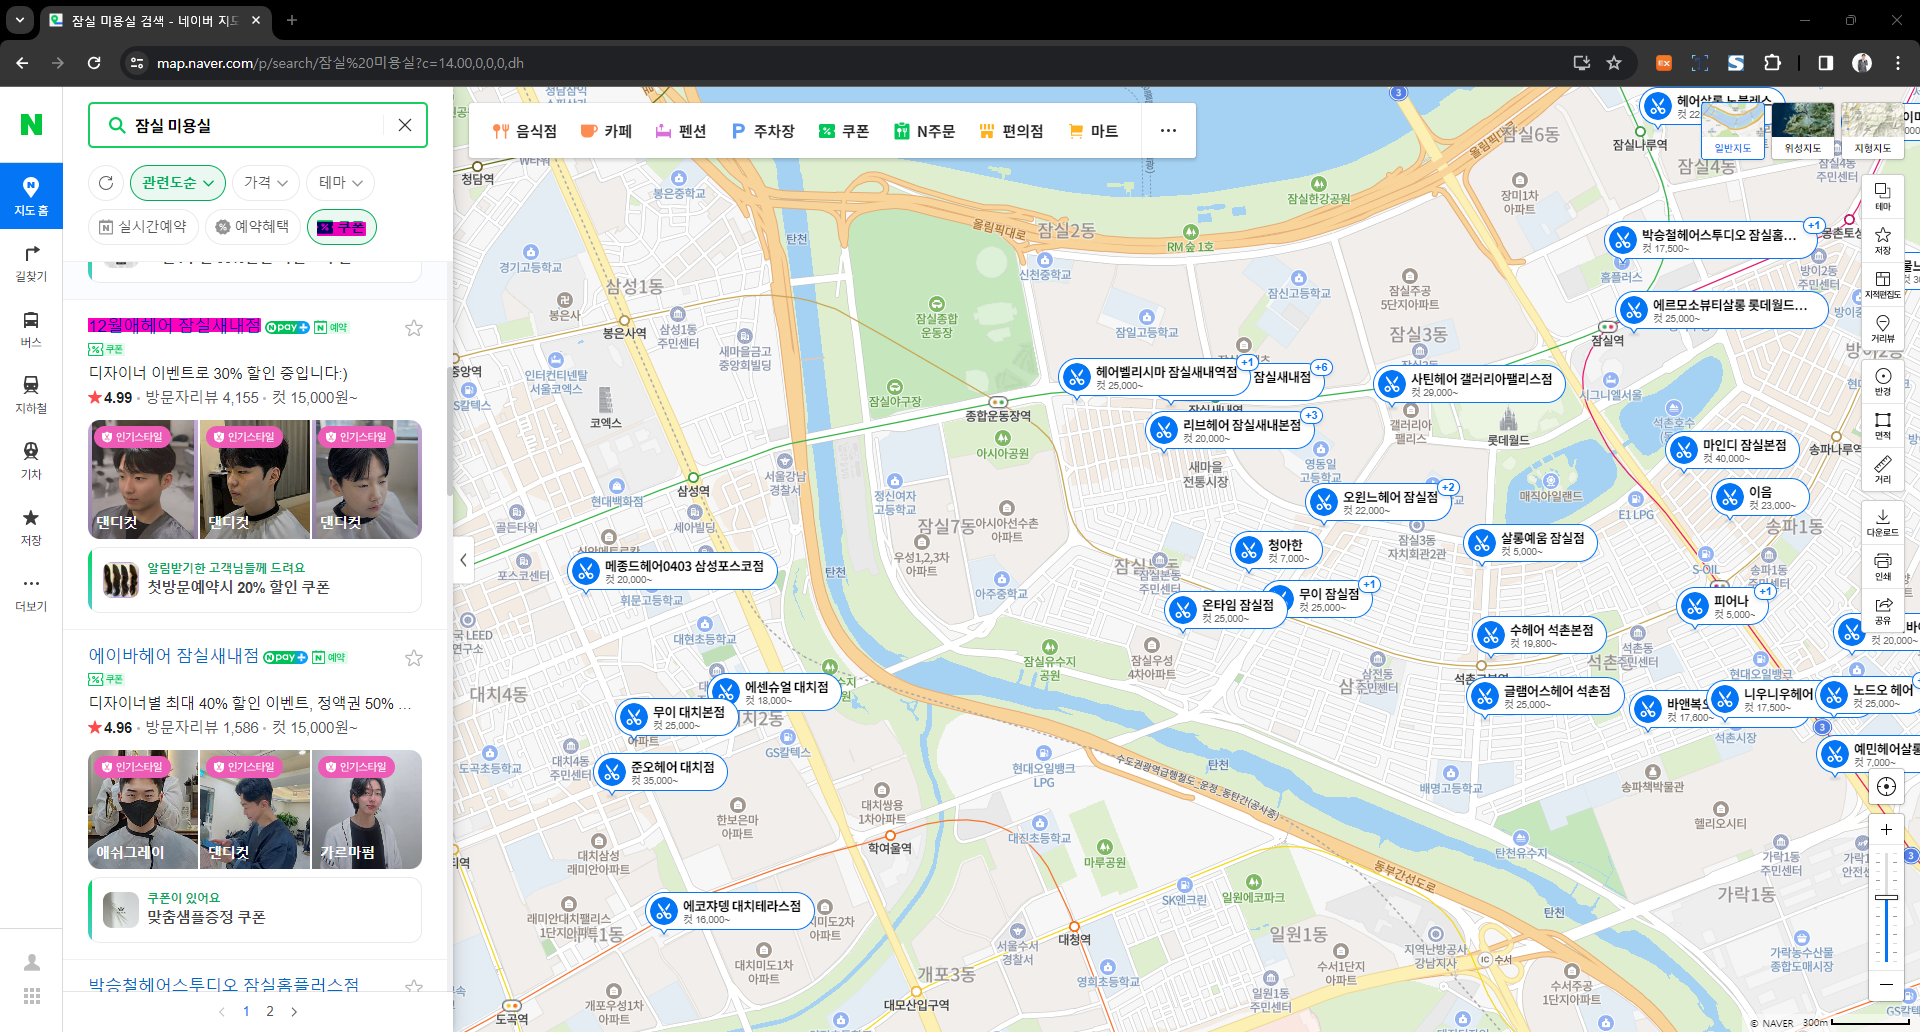Open the 12월애헤어 잠실새내점 listing title
The width and height of the screenshot is (1920, 1032).
tap(175, 326)
